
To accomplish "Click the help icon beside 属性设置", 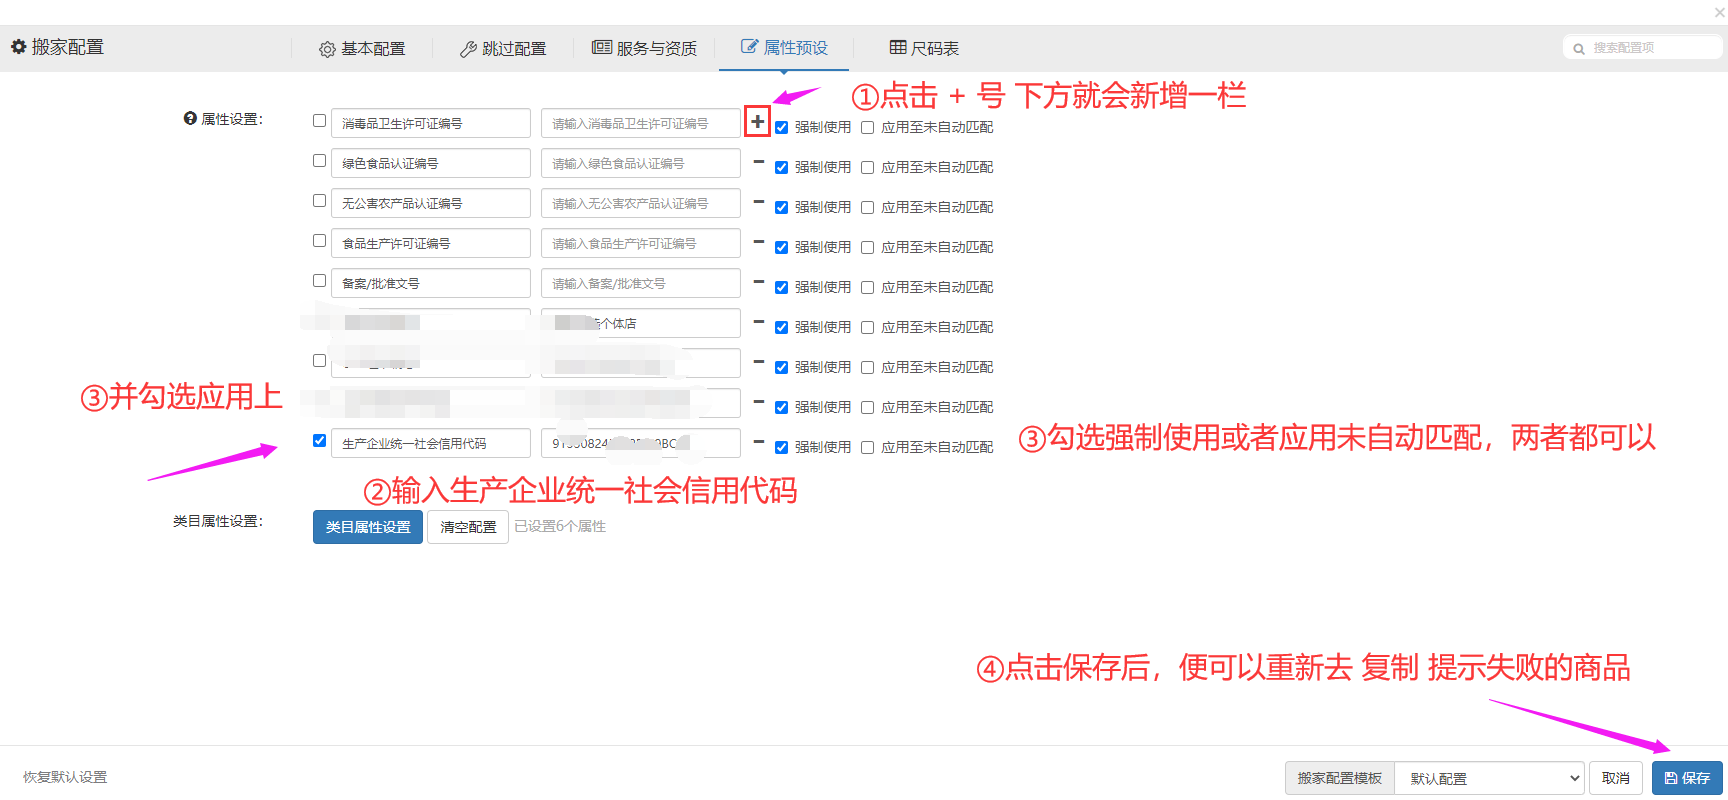I will click(190, 118).
